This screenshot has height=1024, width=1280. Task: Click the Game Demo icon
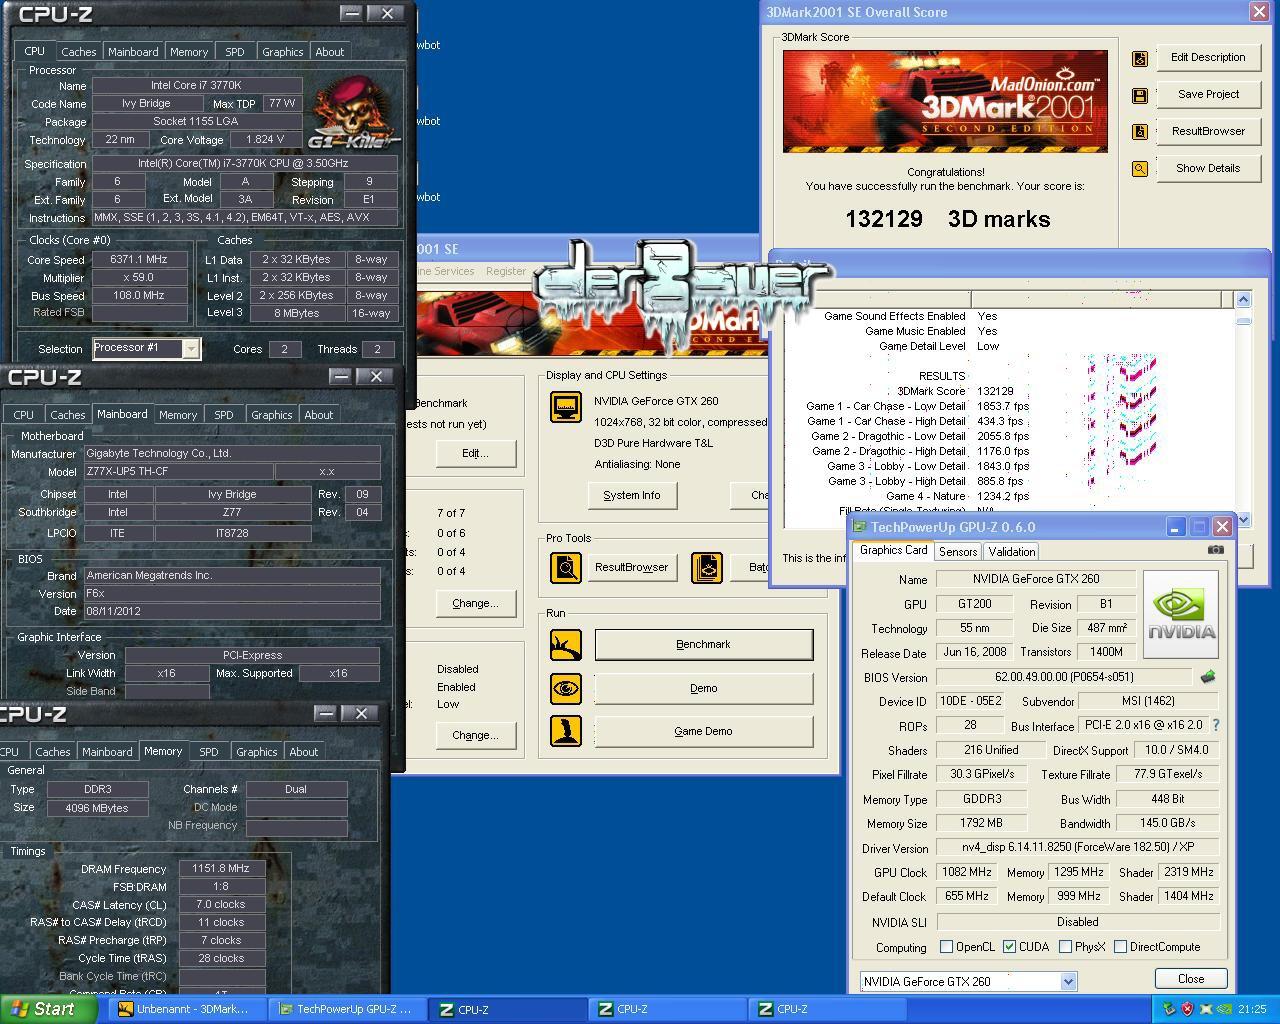[x=566, y=731]
